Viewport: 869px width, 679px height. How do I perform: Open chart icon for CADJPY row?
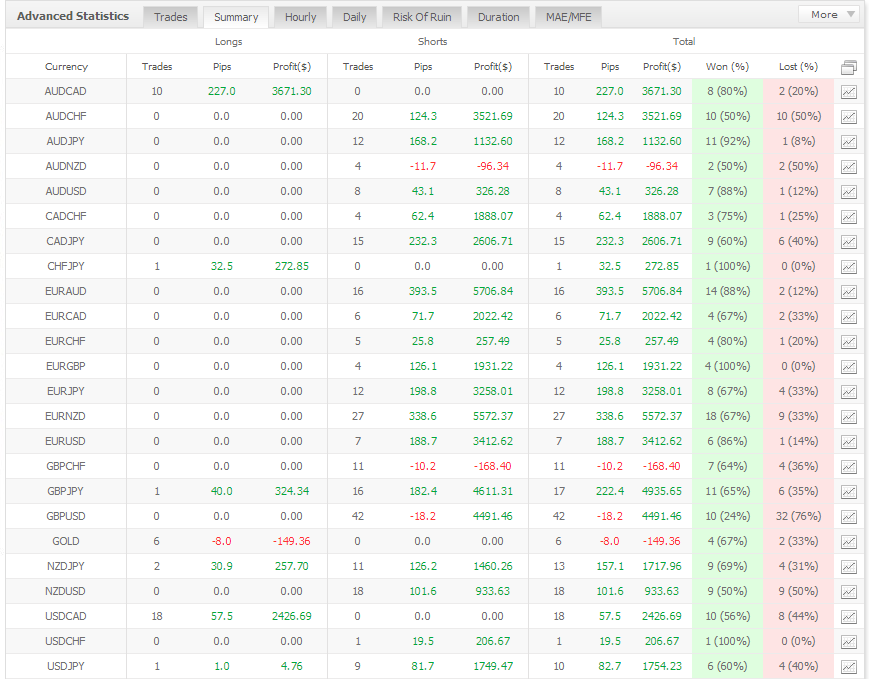[x=848, y=242]
